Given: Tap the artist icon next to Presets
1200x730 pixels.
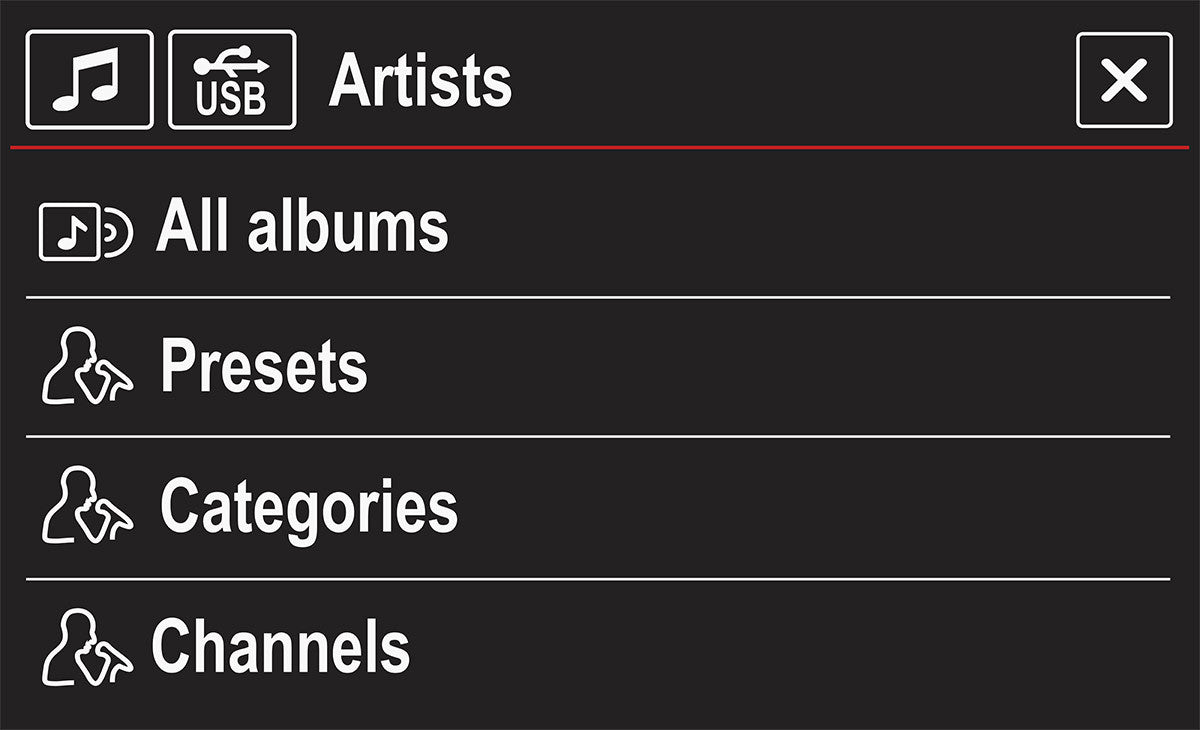Looking at the screenshot, I should pos(88,367).
